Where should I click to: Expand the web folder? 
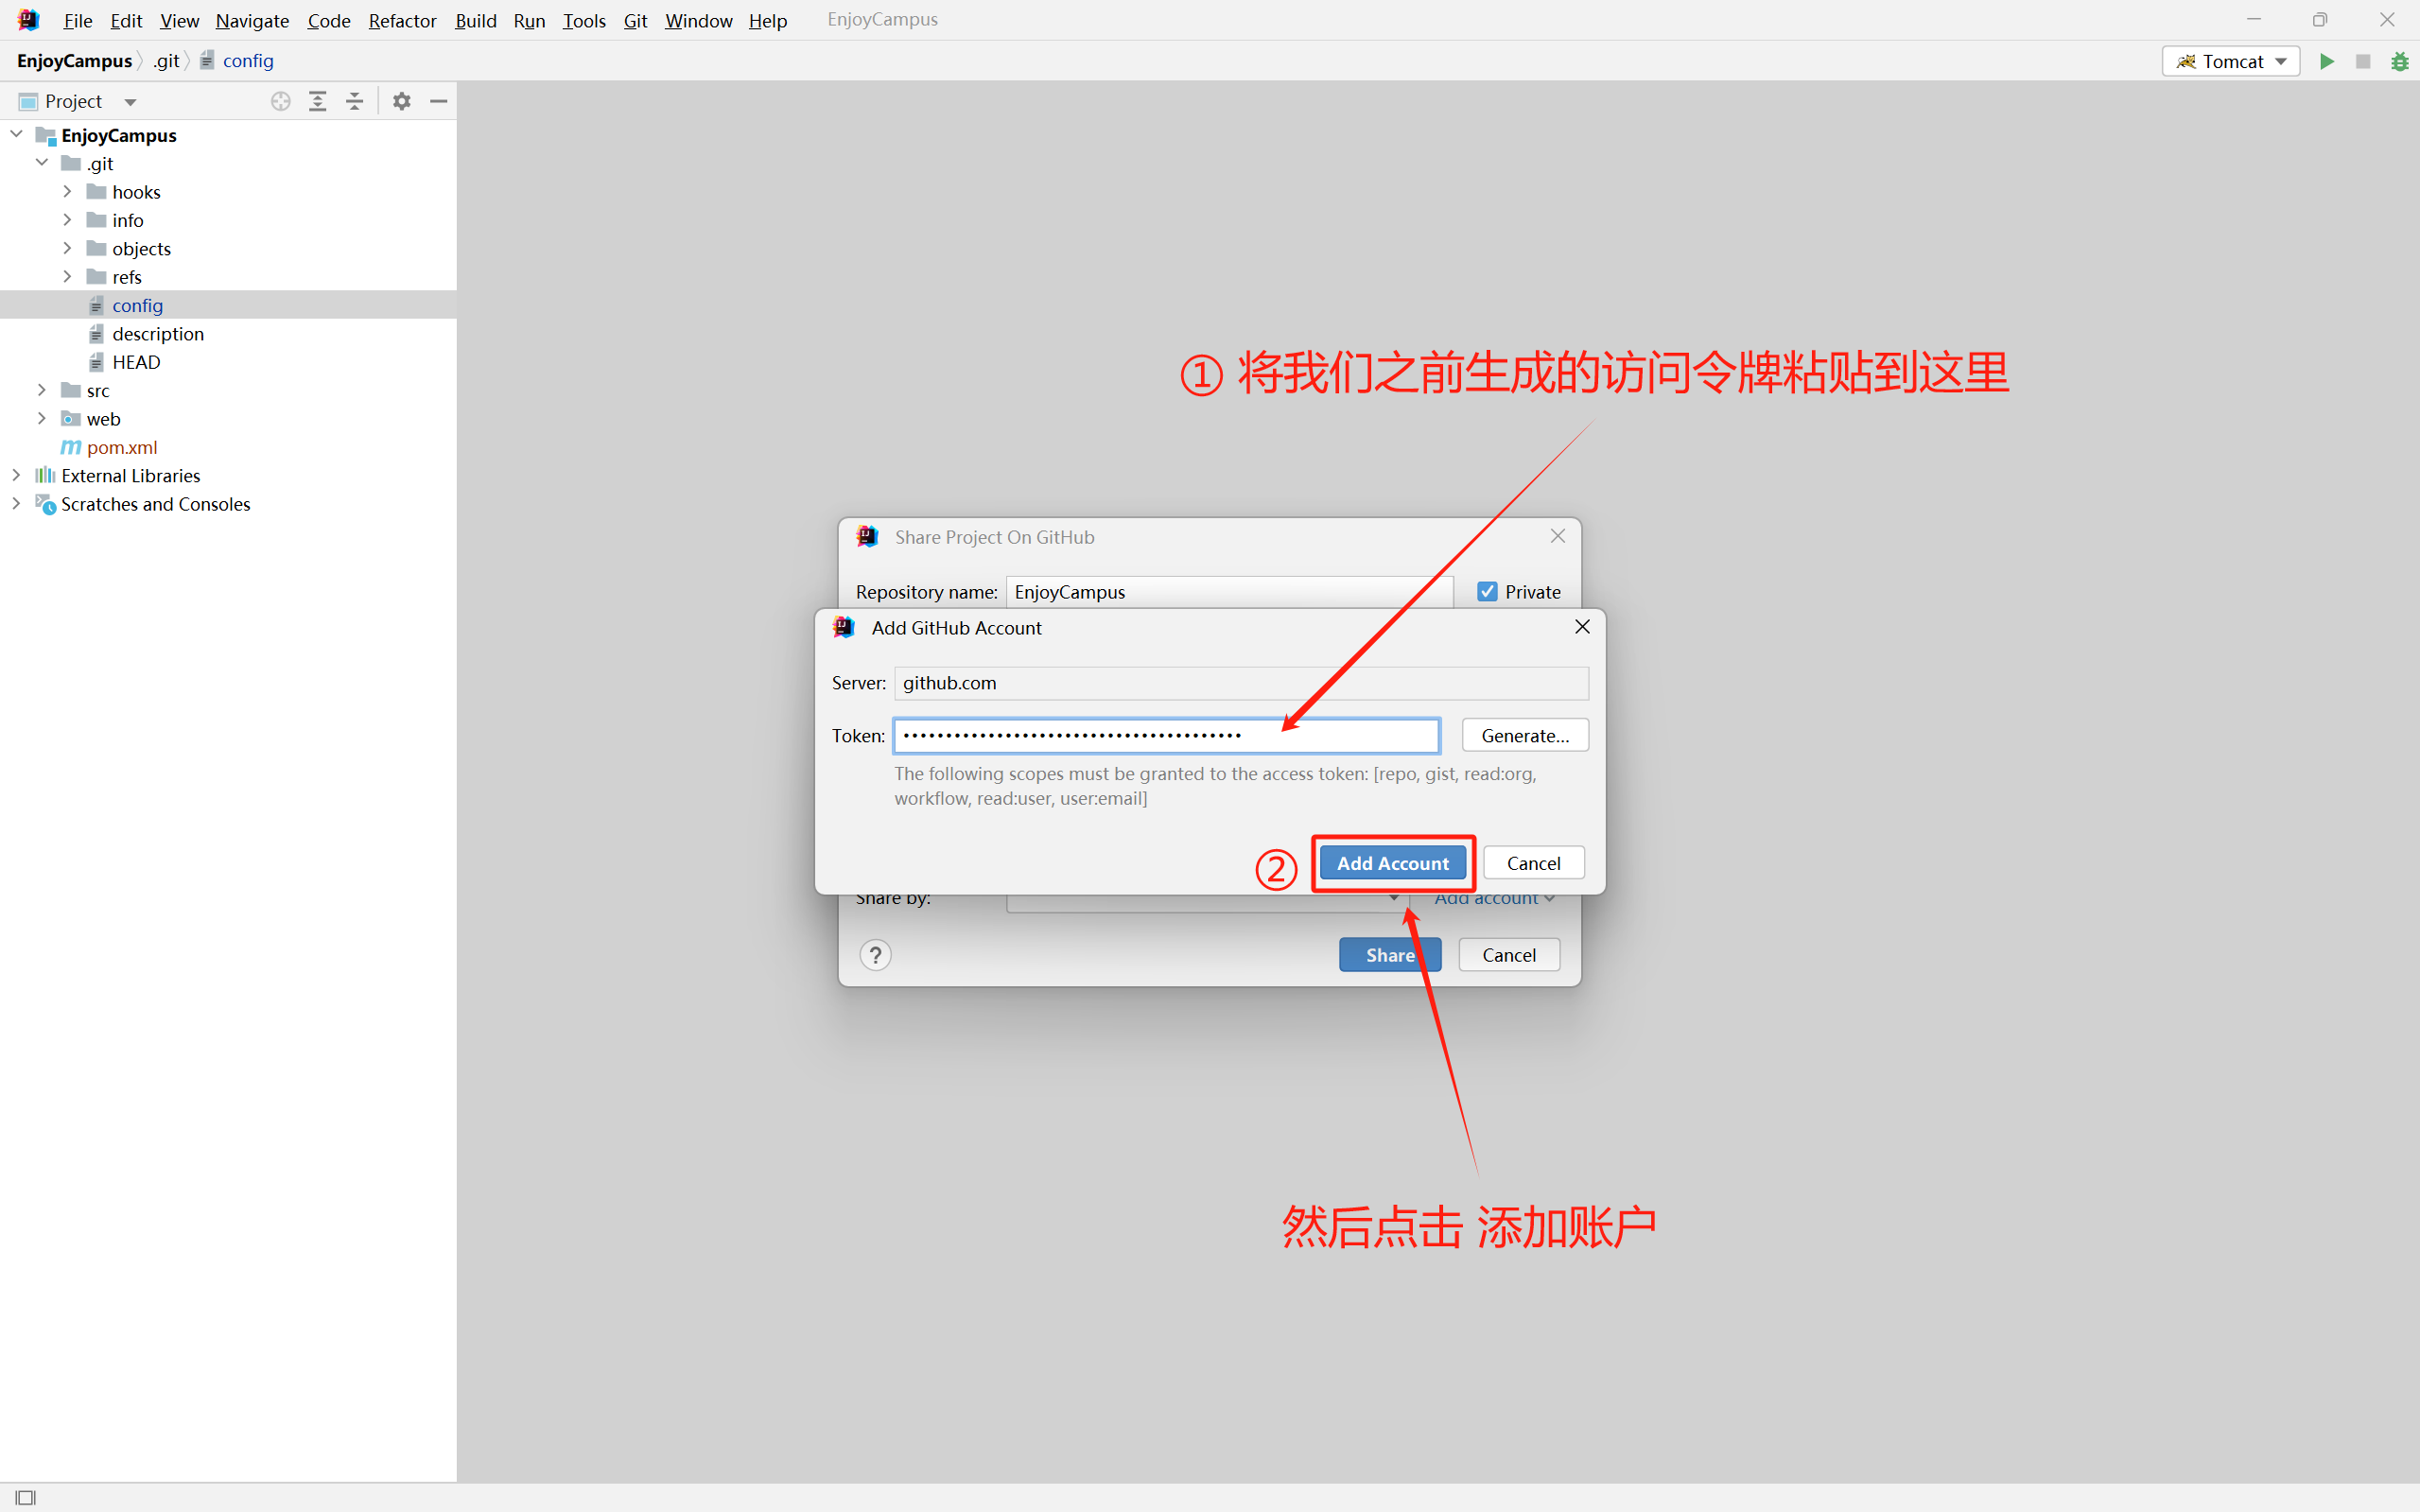point(42,418)
